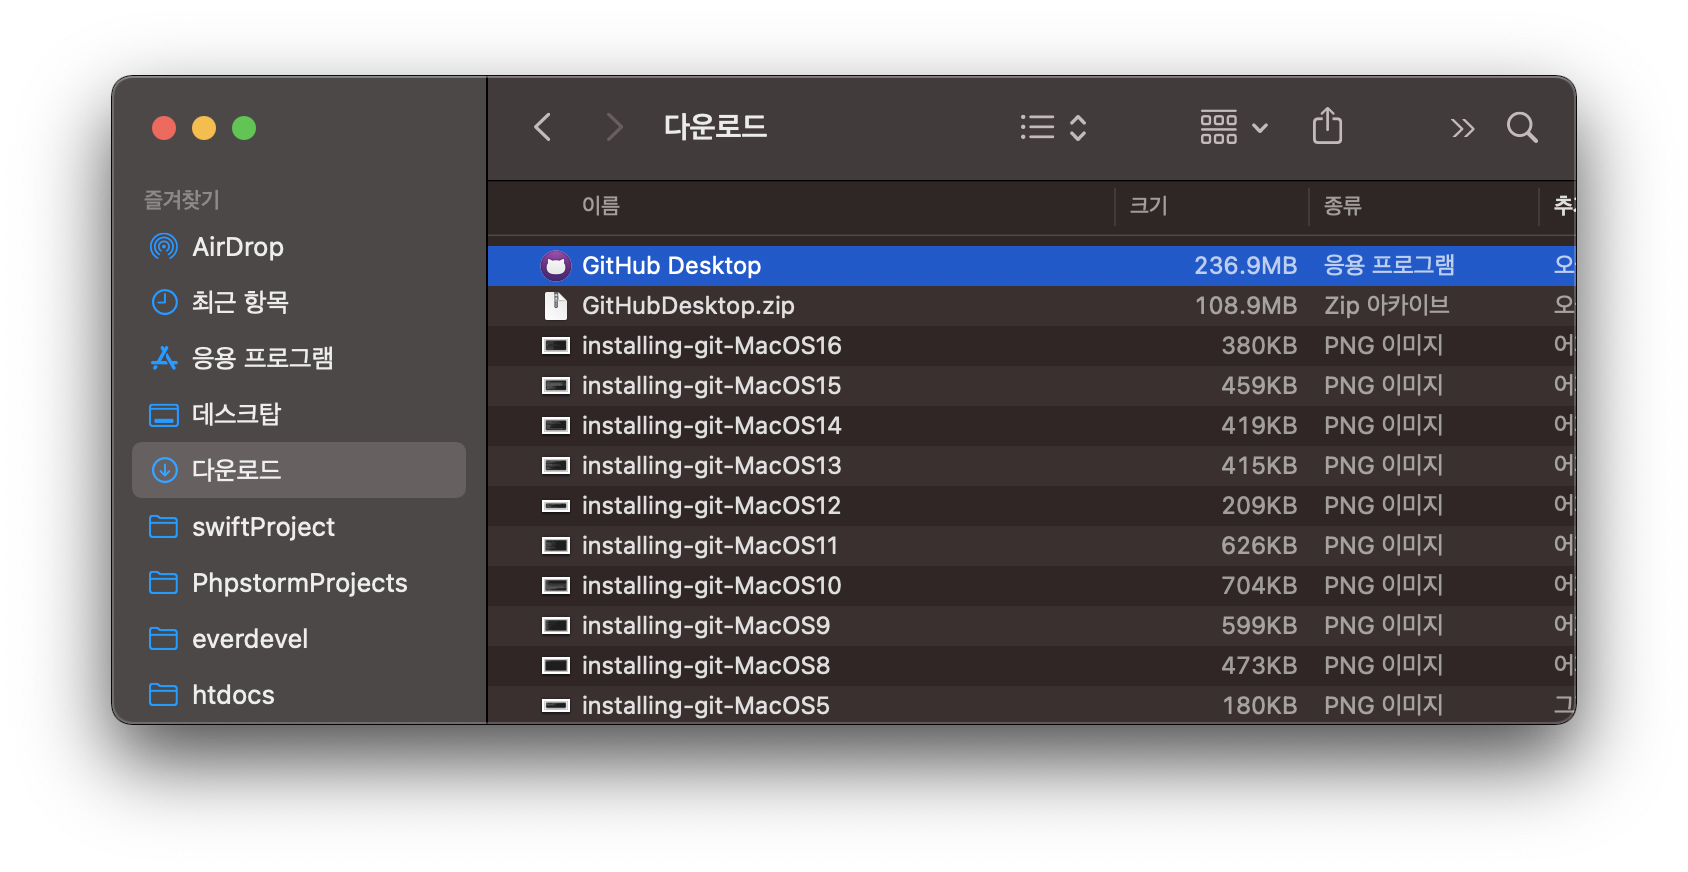Select the GitHubDesktop.zip file name

click(x=688, y=305)
